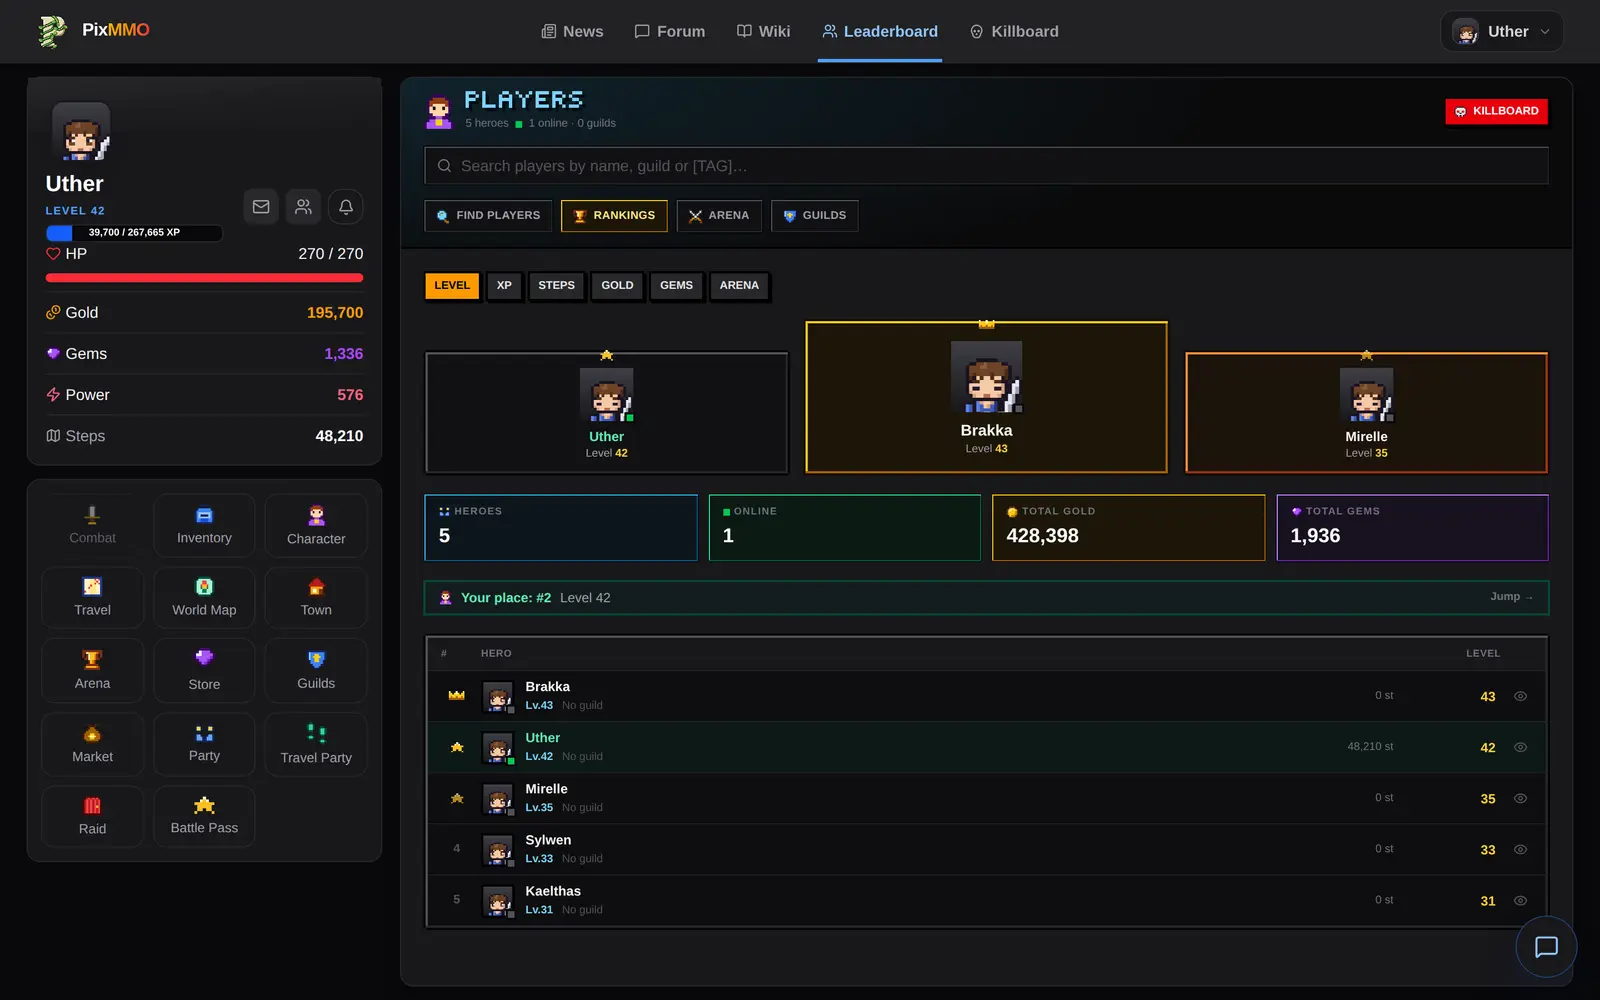Open the Market tile
Screen dimensions: 1600x1000
92,744
